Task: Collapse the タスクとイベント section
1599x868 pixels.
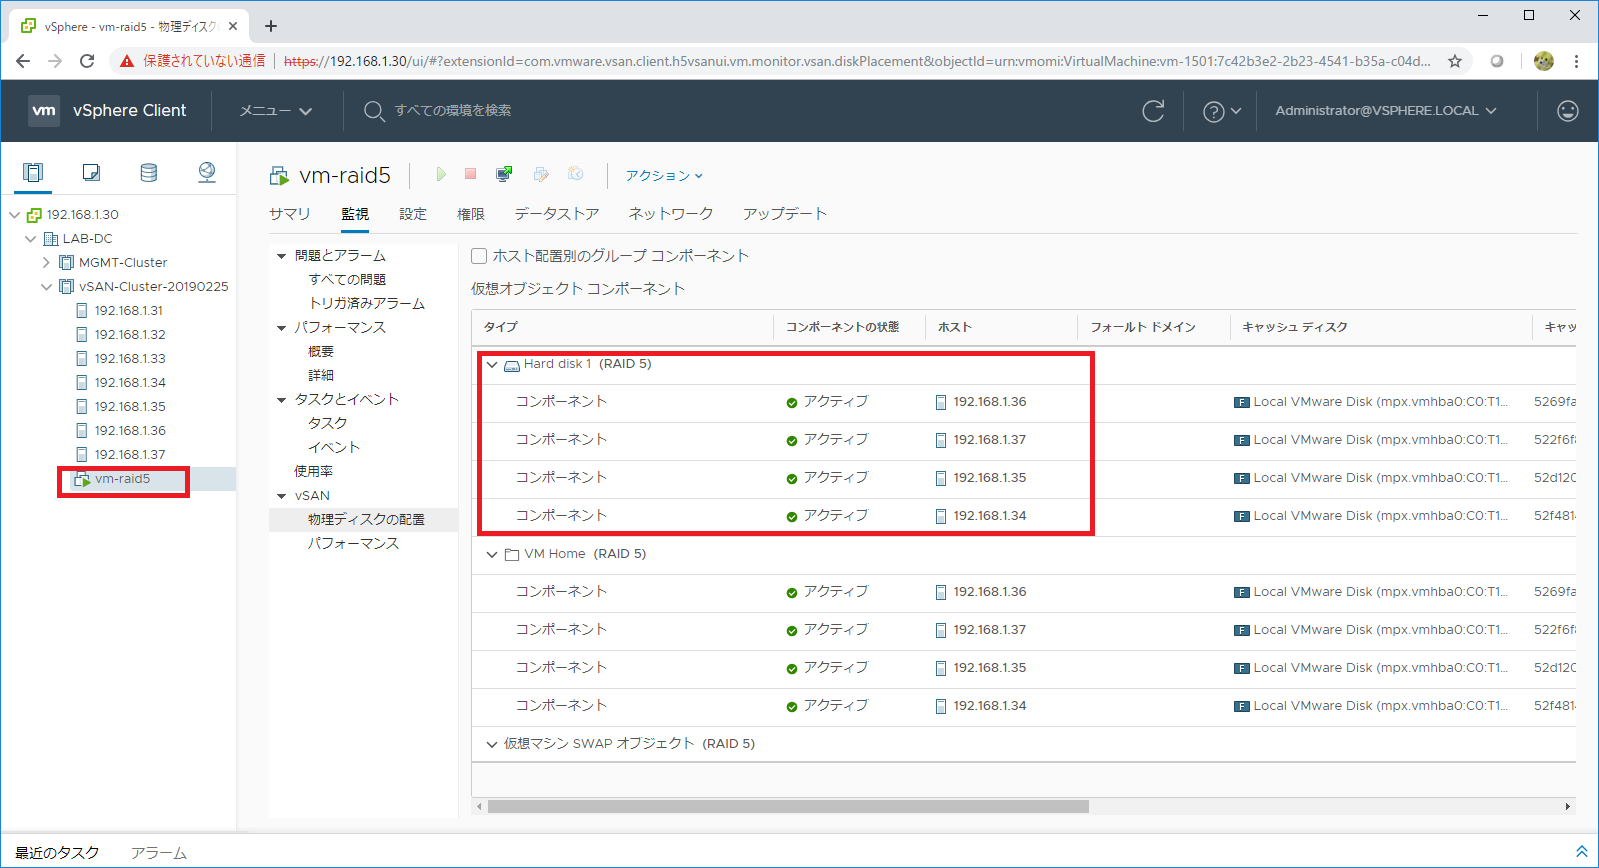Action: (x=282, y=400)
